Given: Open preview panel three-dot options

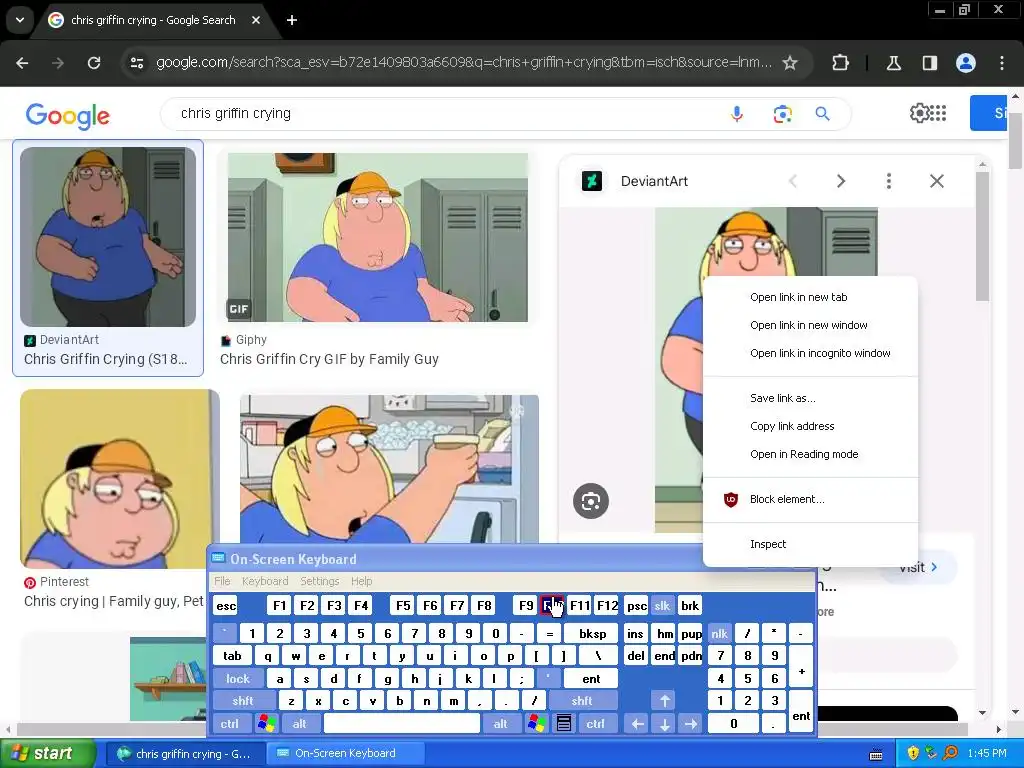Looking at the screenshot, I should point(889,181).
